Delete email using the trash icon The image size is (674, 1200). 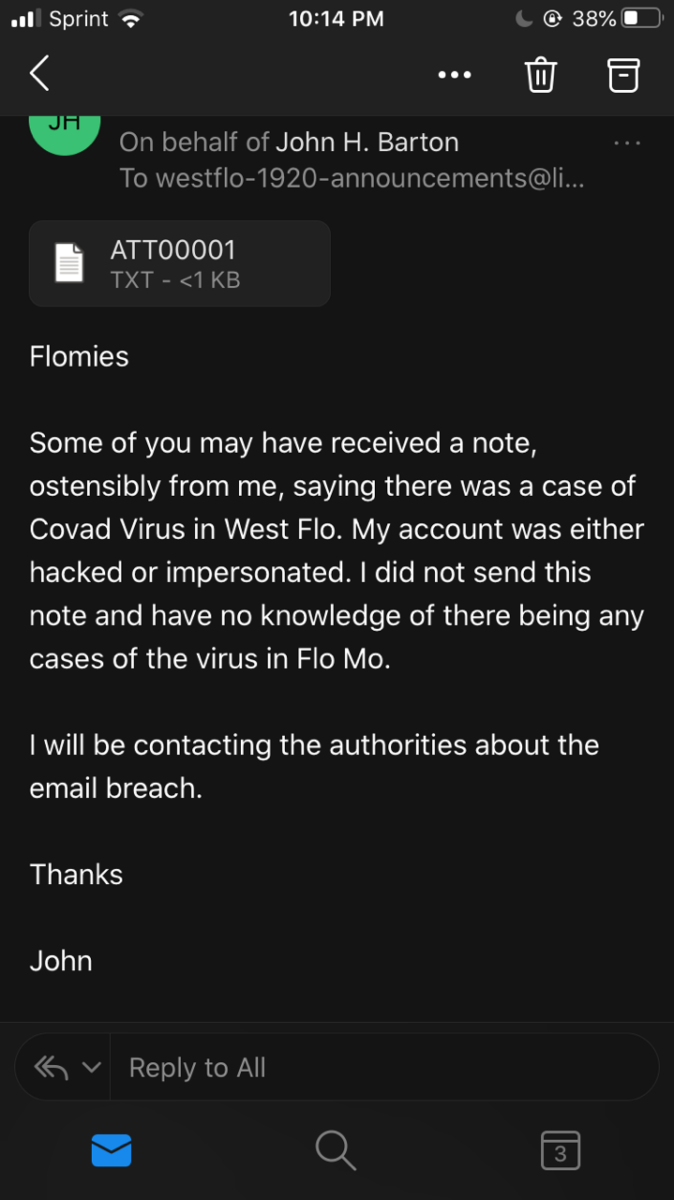(540, 75)
